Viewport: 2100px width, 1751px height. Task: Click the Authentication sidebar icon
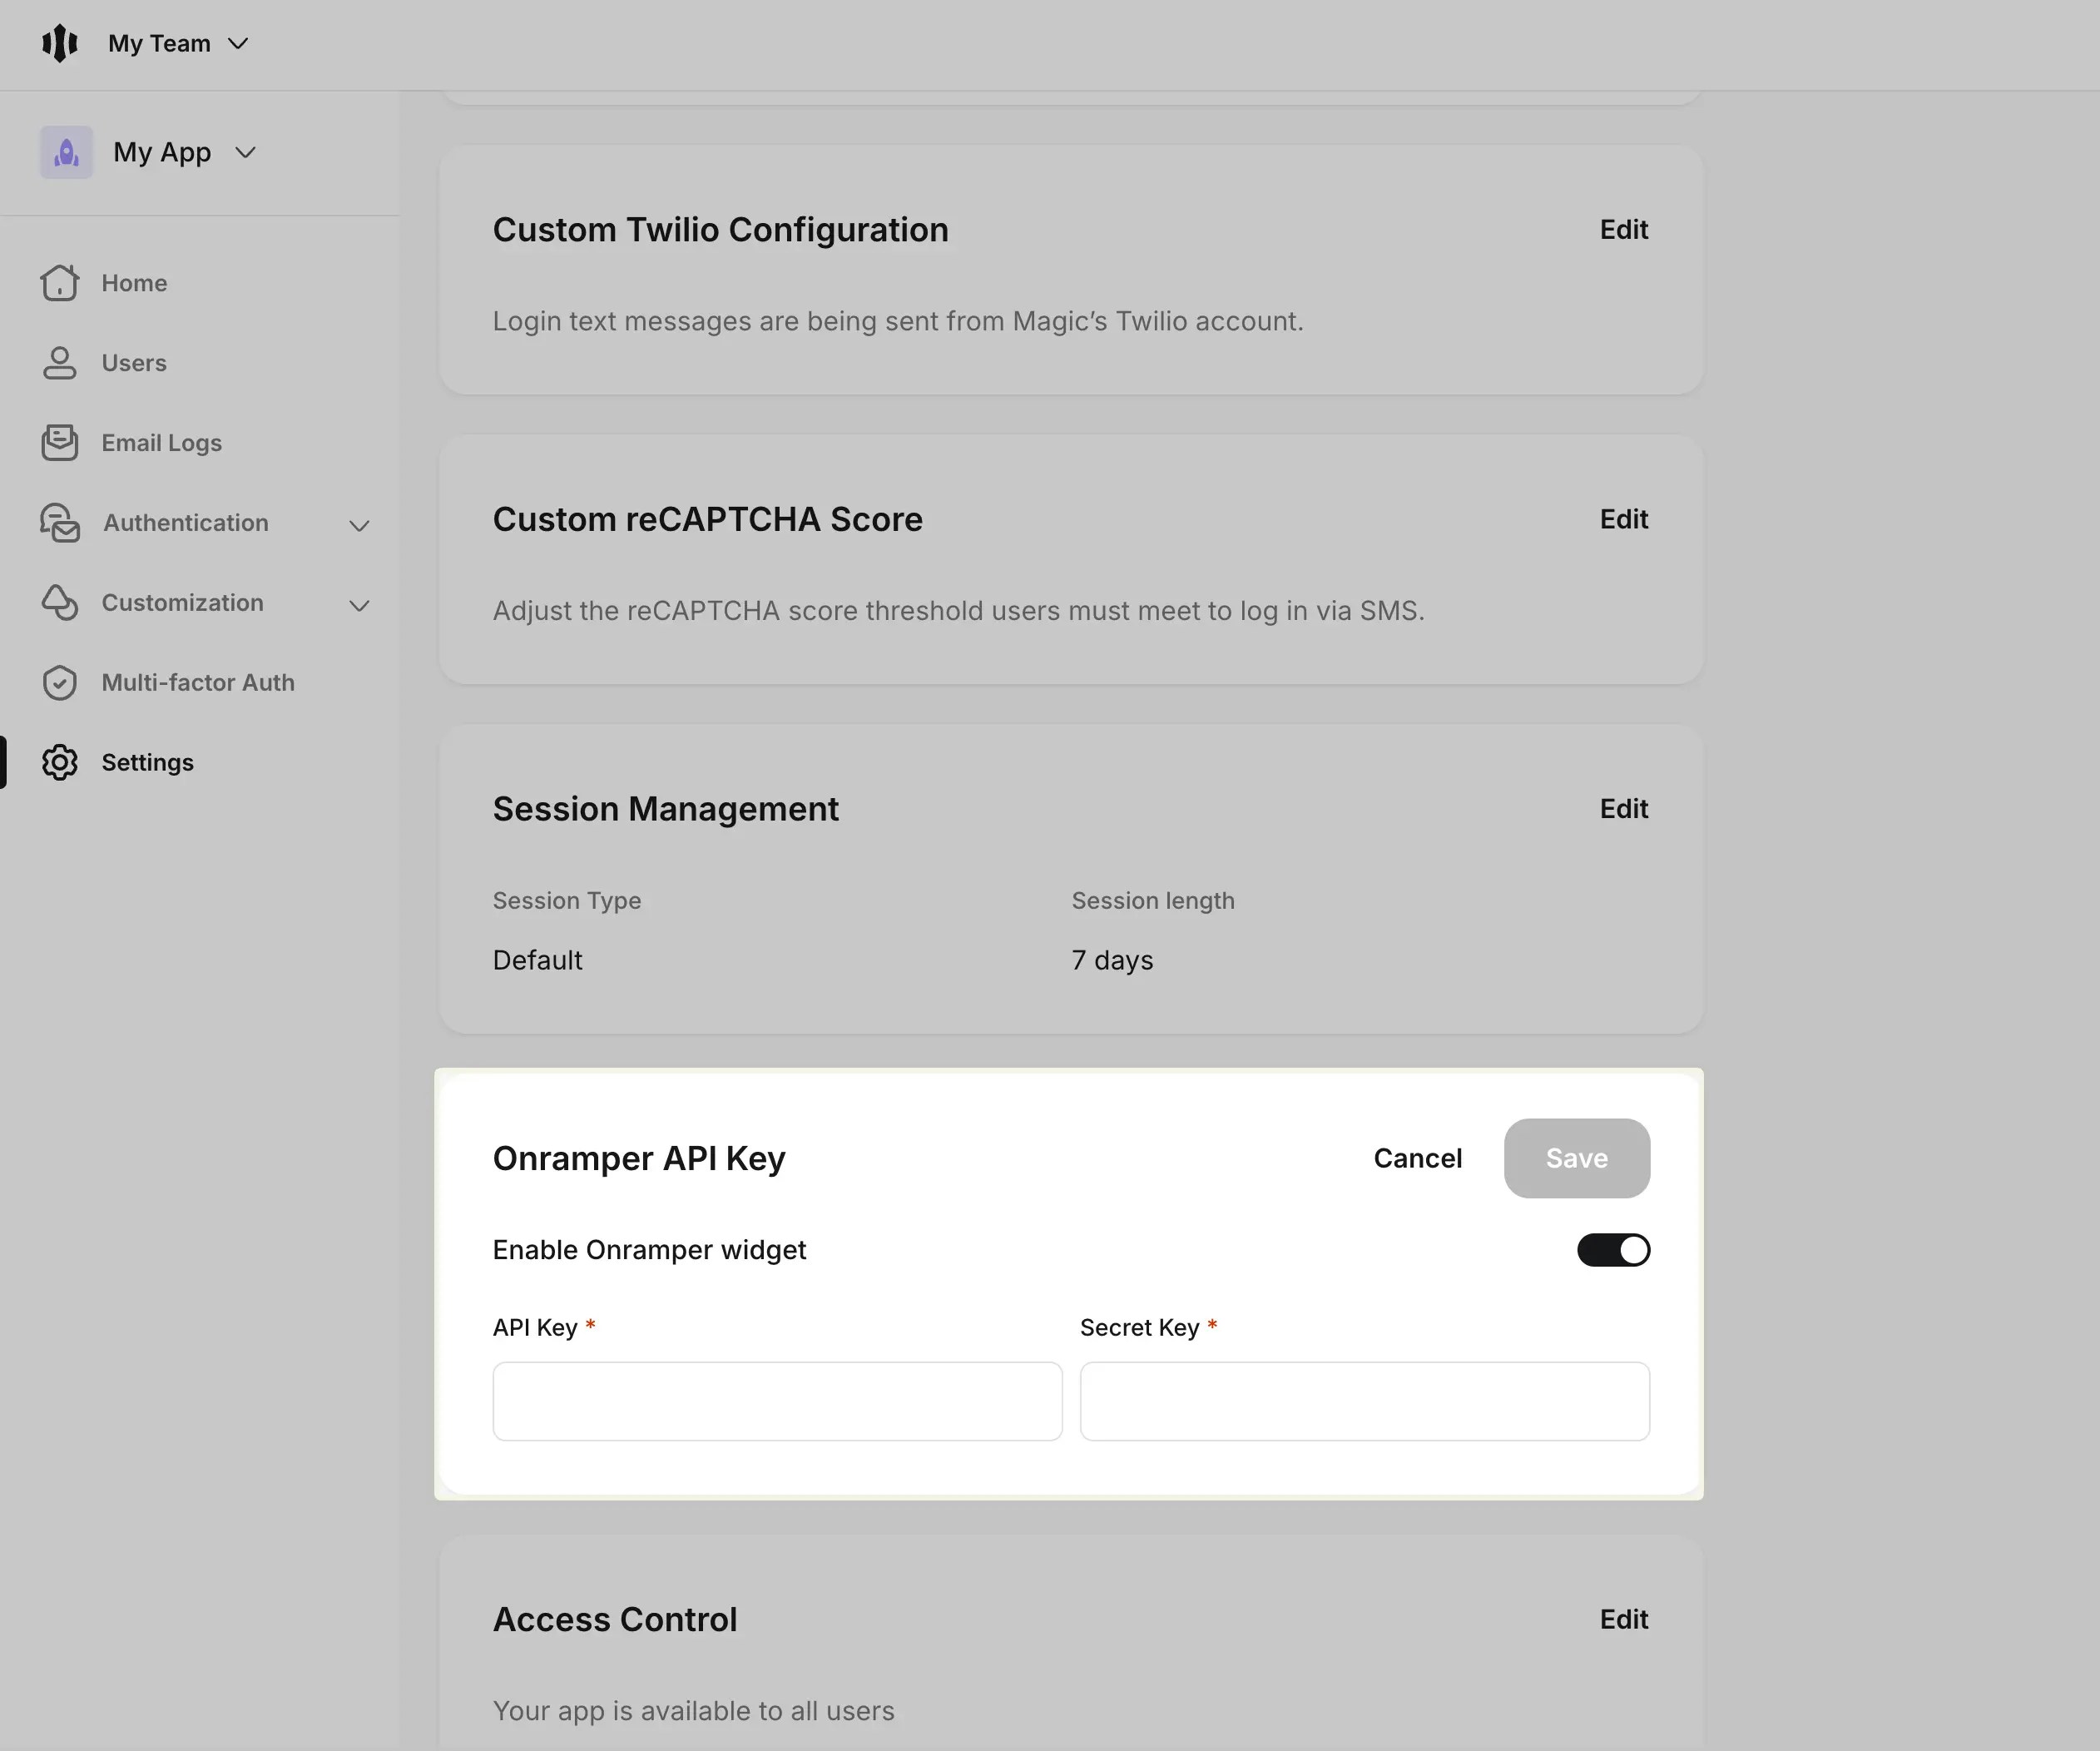coord(60,522)
